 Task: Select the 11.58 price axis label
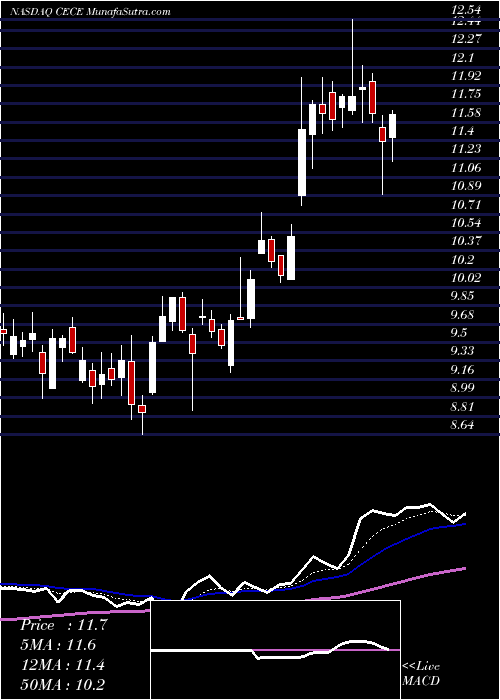tap(466, 113)
